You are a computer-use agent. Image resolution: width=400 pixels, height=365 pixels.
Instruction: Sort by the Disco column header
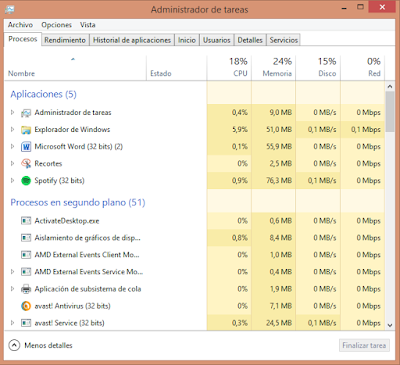327,73
